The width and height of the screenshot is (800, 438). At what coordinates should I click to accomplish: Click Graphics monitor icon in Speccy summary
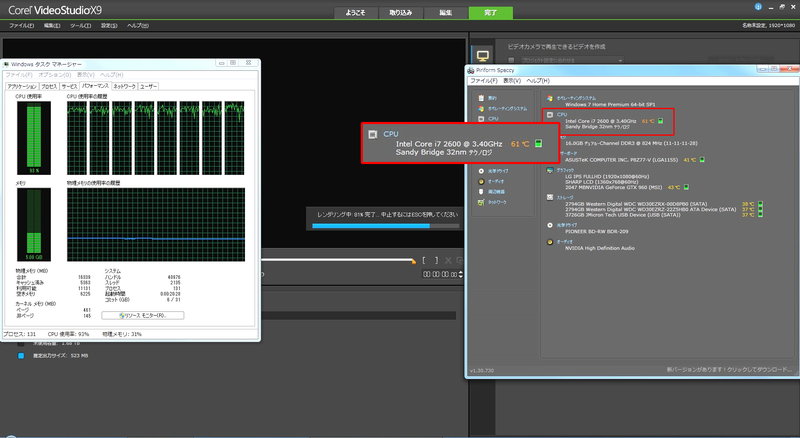(x=550, y=170)
